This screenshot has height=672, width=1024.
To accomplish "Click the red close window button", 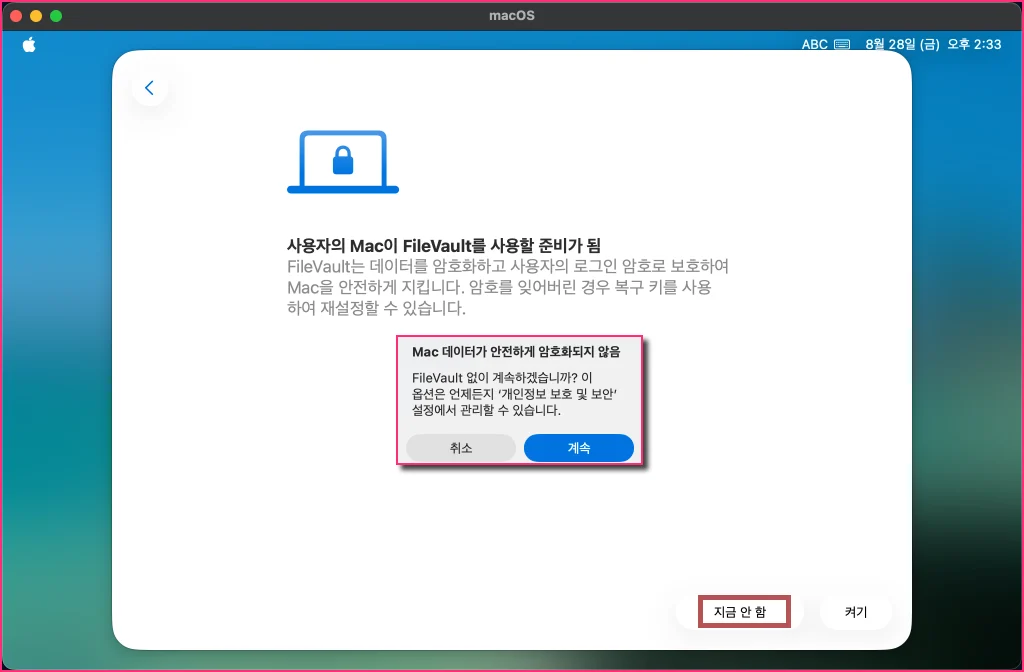I will 16,16.
